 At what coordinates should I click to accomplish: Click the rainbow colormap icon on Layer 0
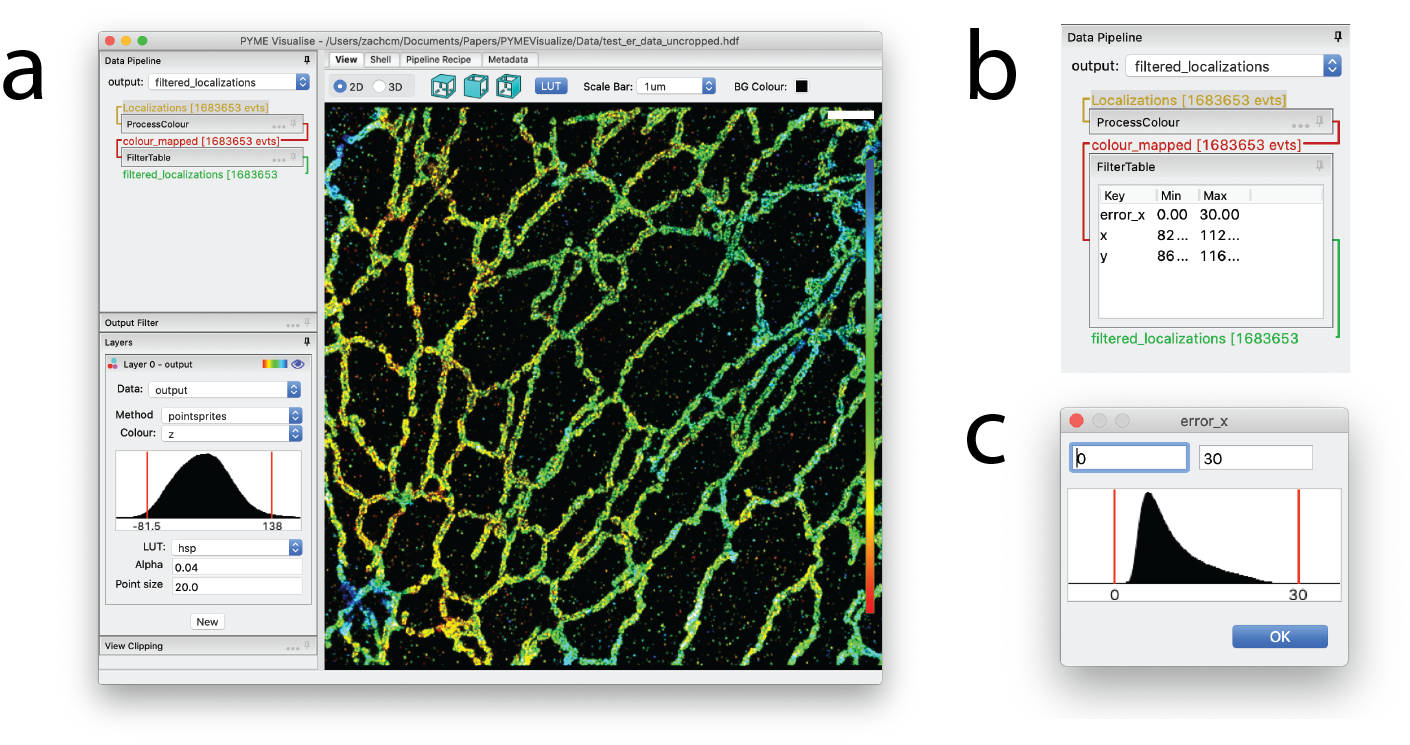pyautogui.click(x=274, y=365)
